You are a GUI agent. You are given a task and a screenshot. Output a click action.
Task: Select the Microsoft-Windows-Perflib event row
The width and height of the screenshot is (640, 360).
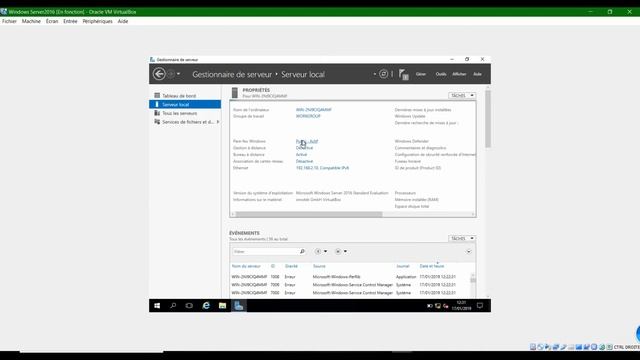(350, 277)
